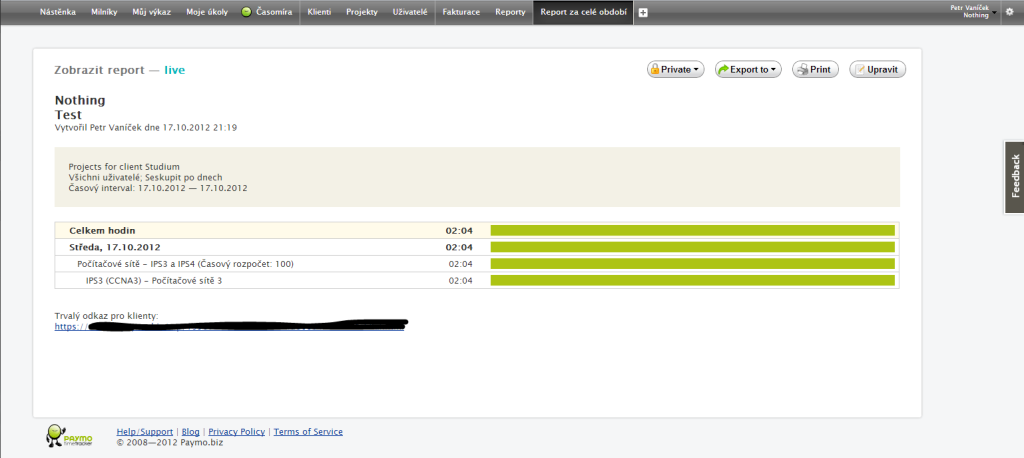Click the Středa row green bar

(692, 247)
